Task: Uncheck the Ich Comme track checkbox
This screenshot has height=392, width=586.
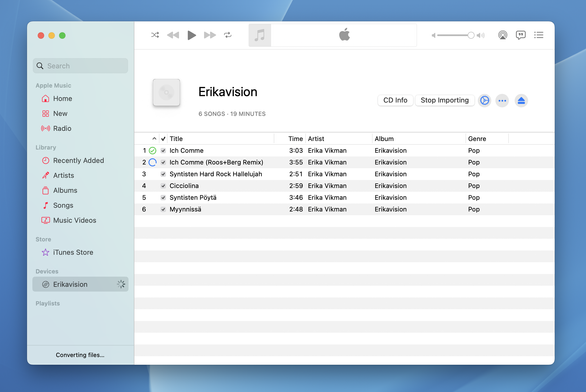Action: (163, 151)
